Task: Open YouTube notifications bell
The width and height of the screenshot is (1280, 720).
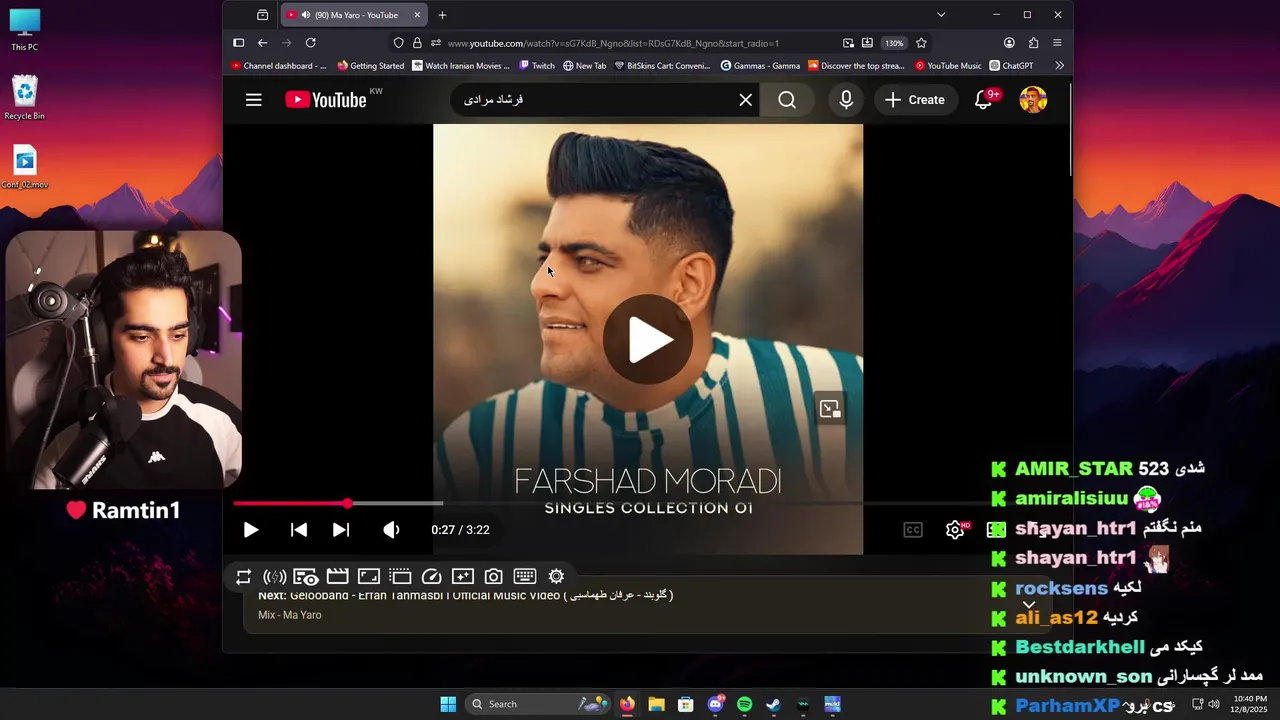Action: (984, 100)
